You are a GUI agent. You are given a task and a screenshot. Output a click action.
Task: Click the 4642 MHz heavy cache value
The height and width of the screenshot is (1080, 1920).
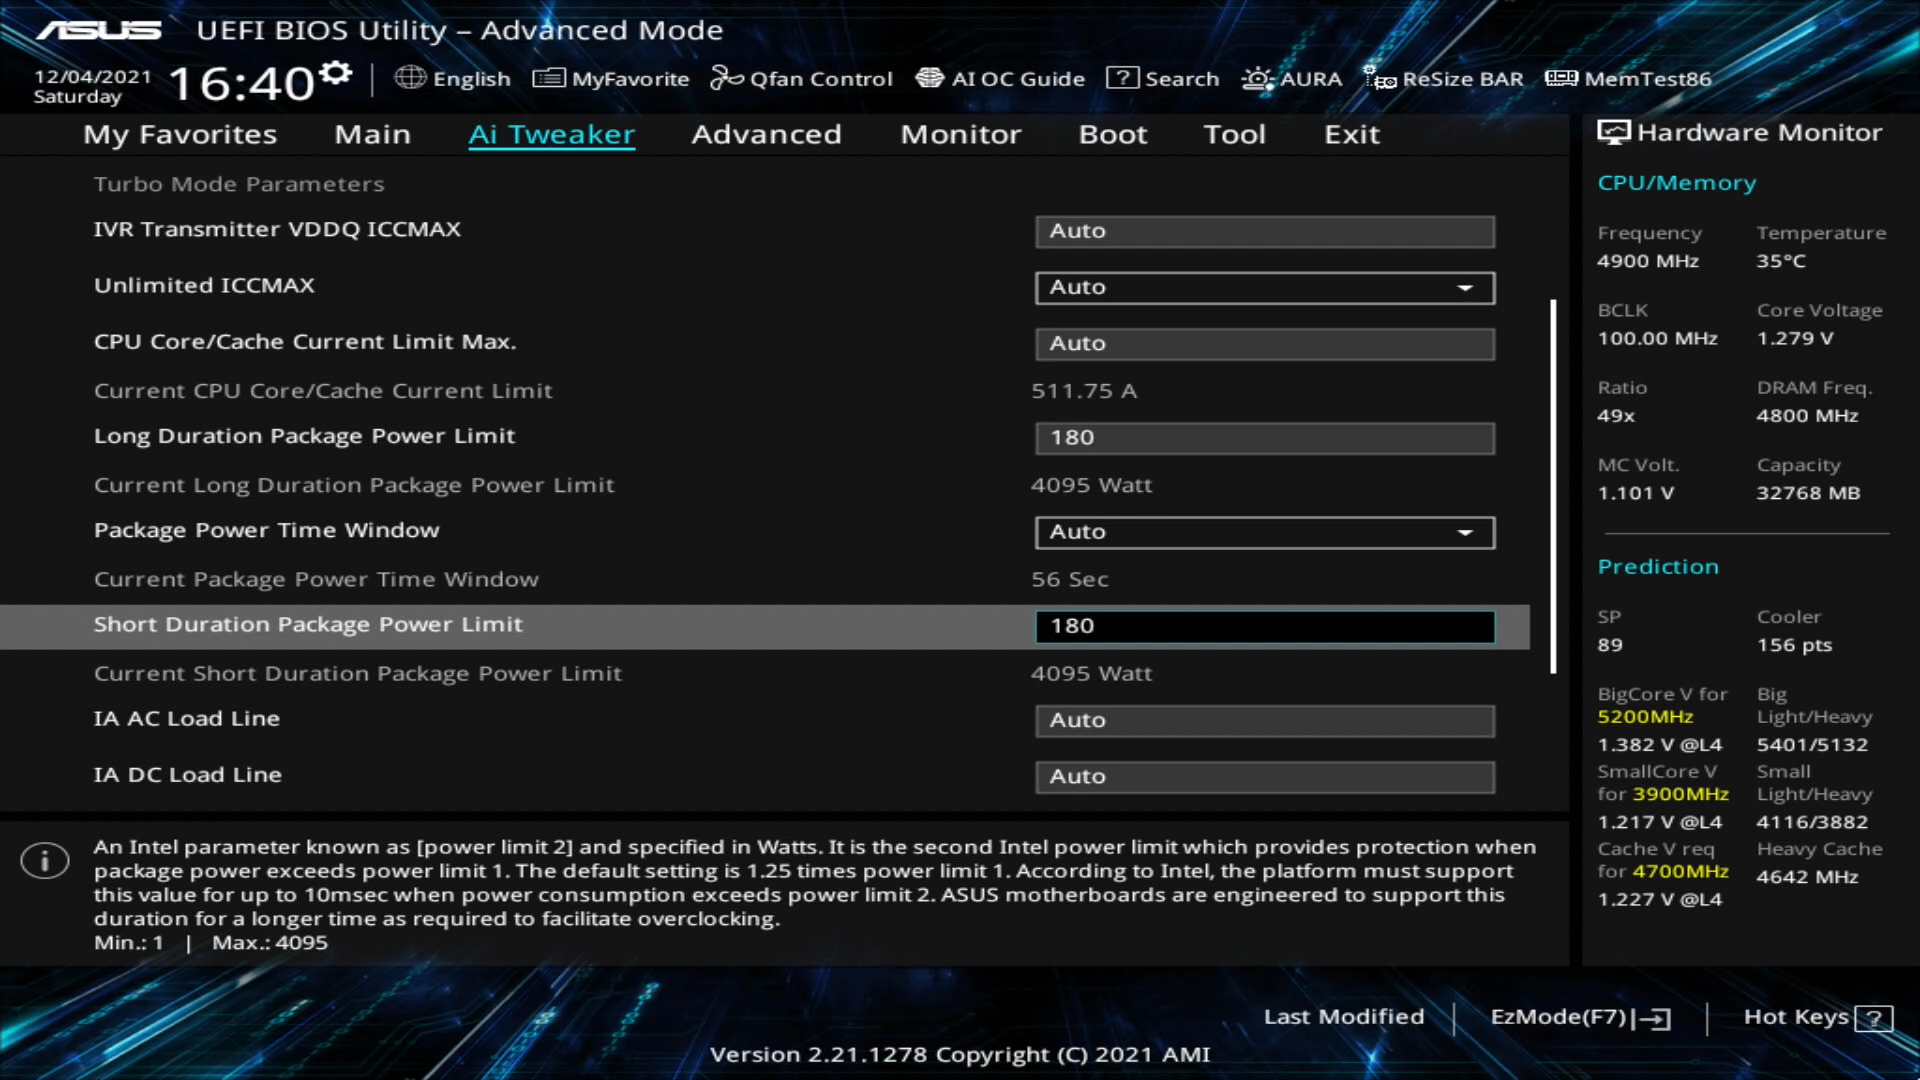coord(1807,877)
